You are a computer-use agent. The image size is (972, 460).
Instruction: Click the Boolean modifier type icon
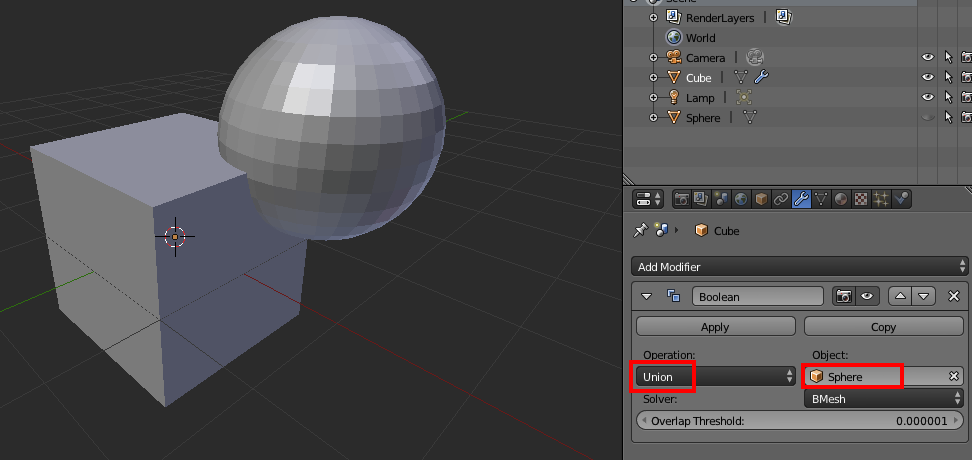[673, 296]
